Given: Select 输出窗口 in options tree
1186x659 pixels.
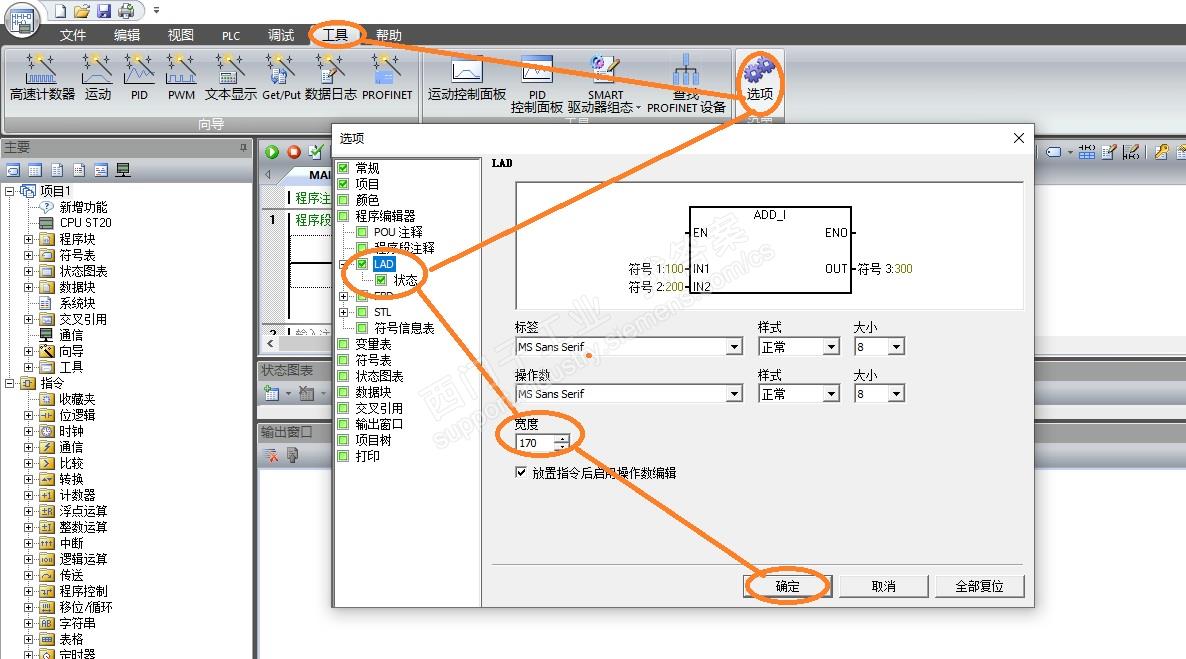Looking at the screenshot, I should tap(379, 424).
